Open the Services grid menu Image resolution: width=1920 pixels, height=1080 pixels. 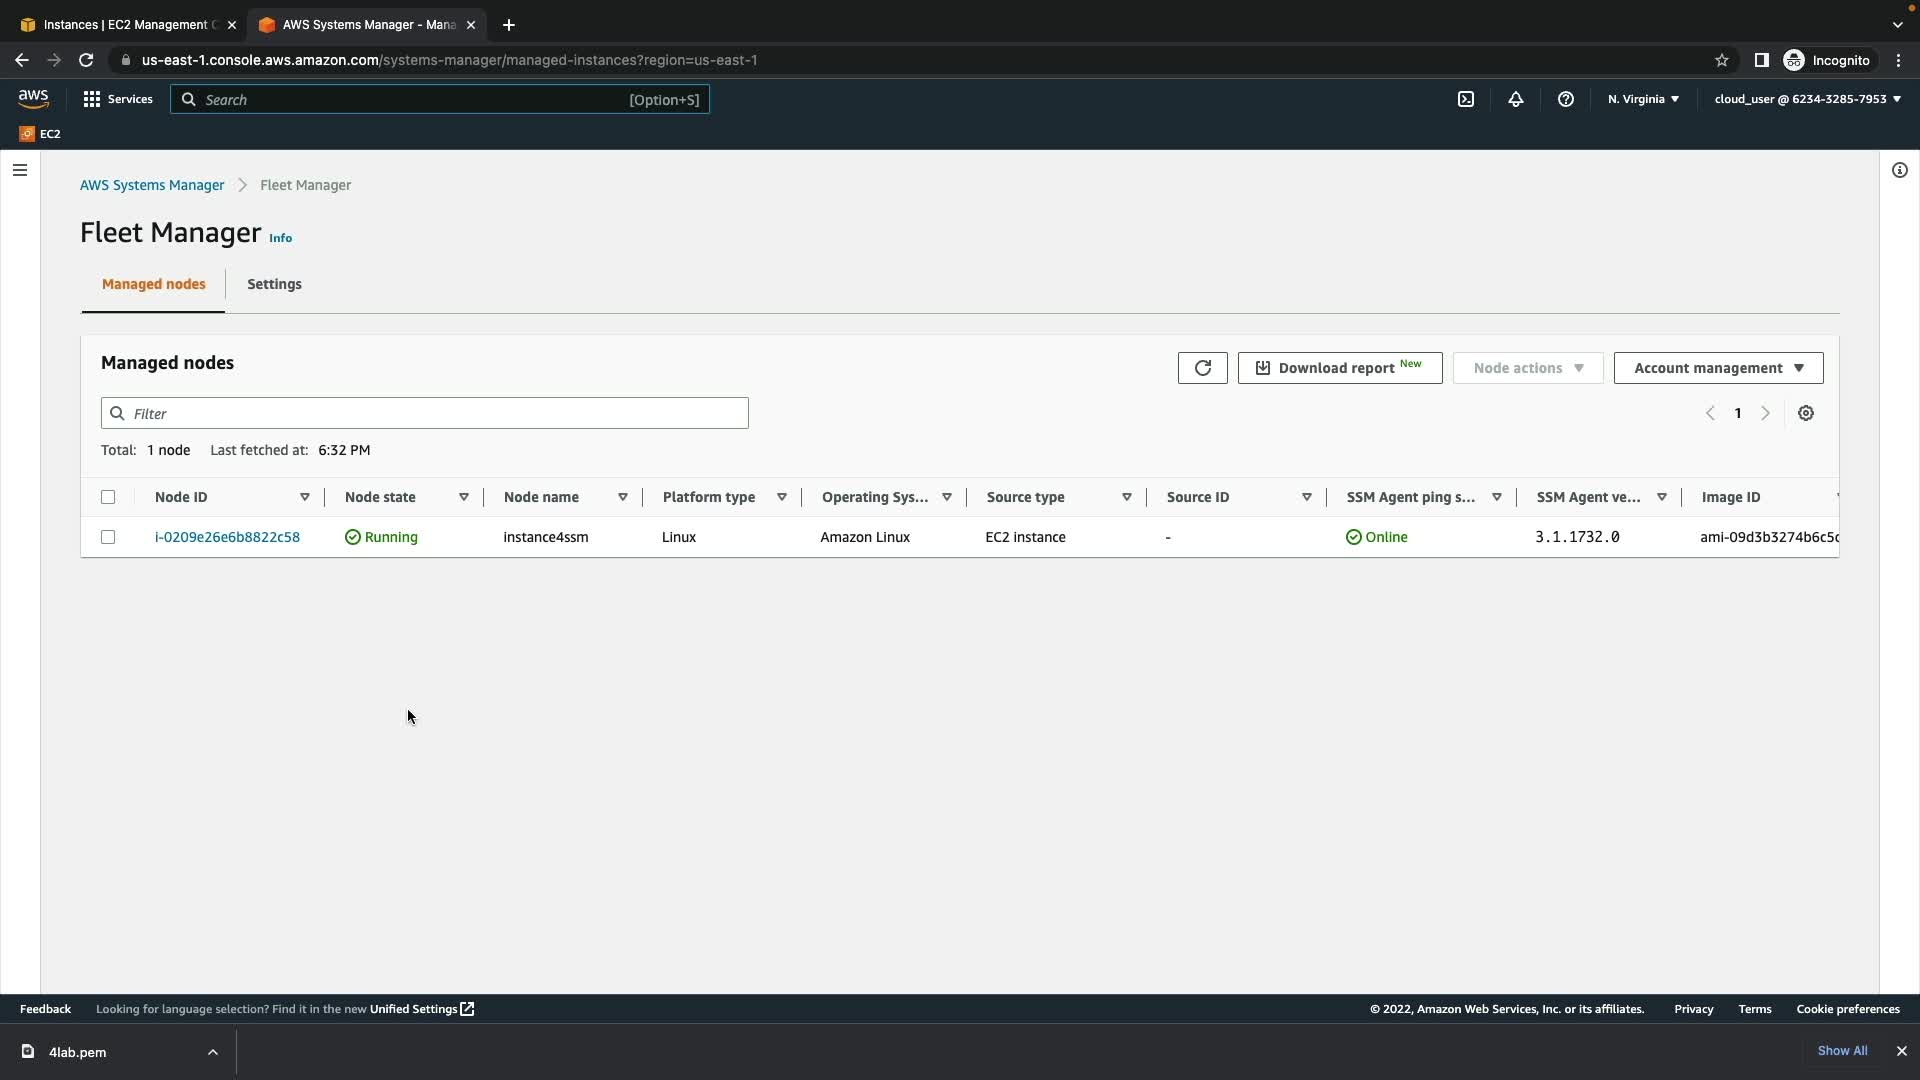(118, 99)
